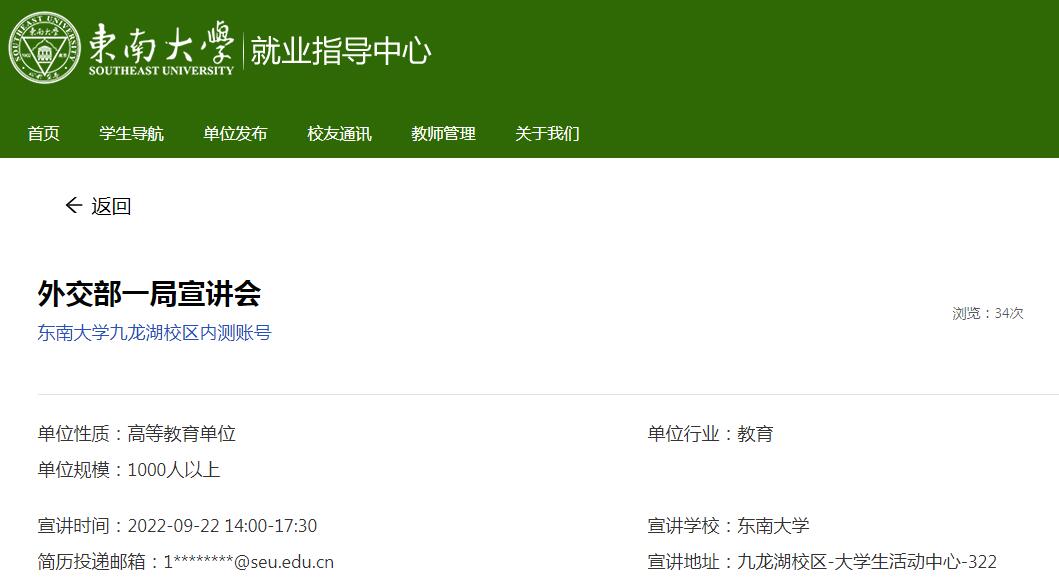Viewport: 1059px width, 585px height.
Task: Click the 宣讲地址 九龙湖校区-大学生活动中心-322 text
Action: coord(822,562)
